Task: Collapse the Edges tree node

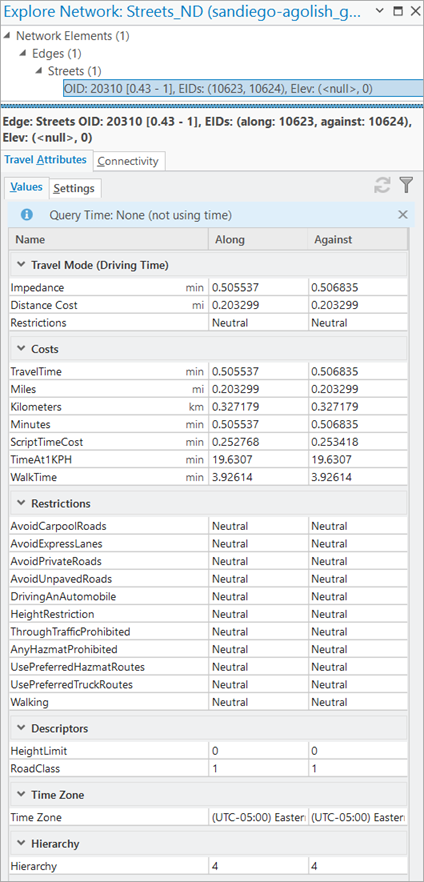Action: (22, 53)
